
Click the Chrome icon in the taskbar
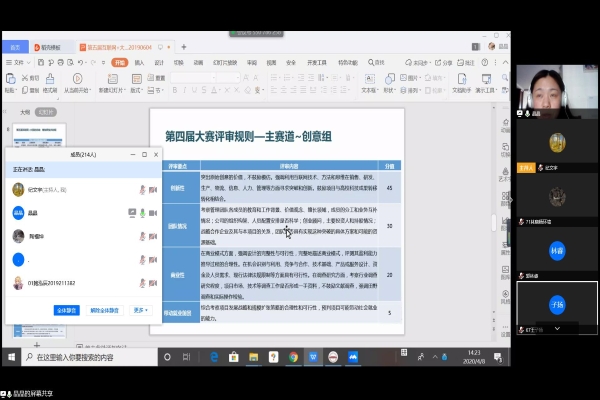click(294, 356)
